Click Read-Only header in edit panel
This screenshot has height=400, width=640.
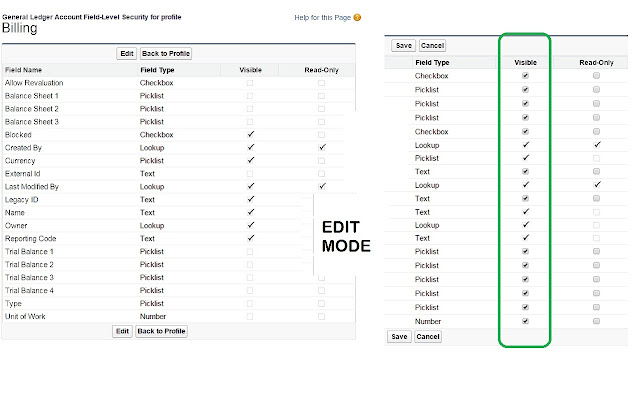click(596, 63)
